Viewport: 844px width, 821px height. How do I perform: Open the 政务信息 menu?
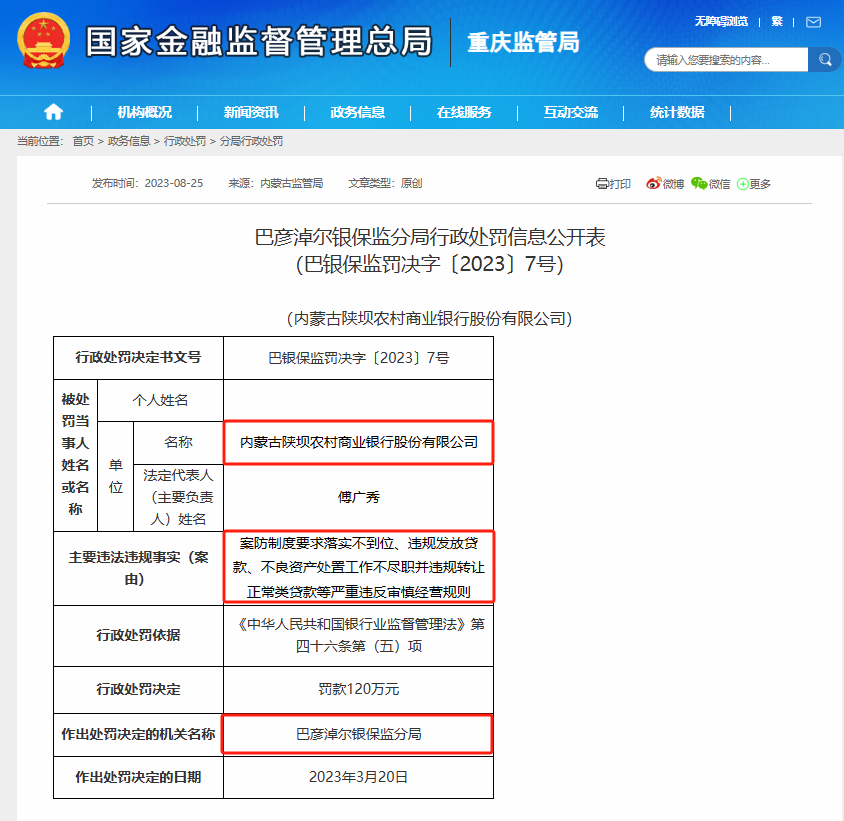click(x=357, y=112)
